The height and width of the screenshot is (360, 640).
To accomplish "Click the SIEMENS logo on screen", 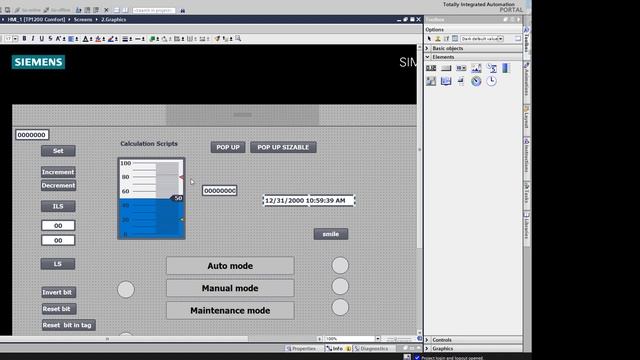I will point(38,62).
